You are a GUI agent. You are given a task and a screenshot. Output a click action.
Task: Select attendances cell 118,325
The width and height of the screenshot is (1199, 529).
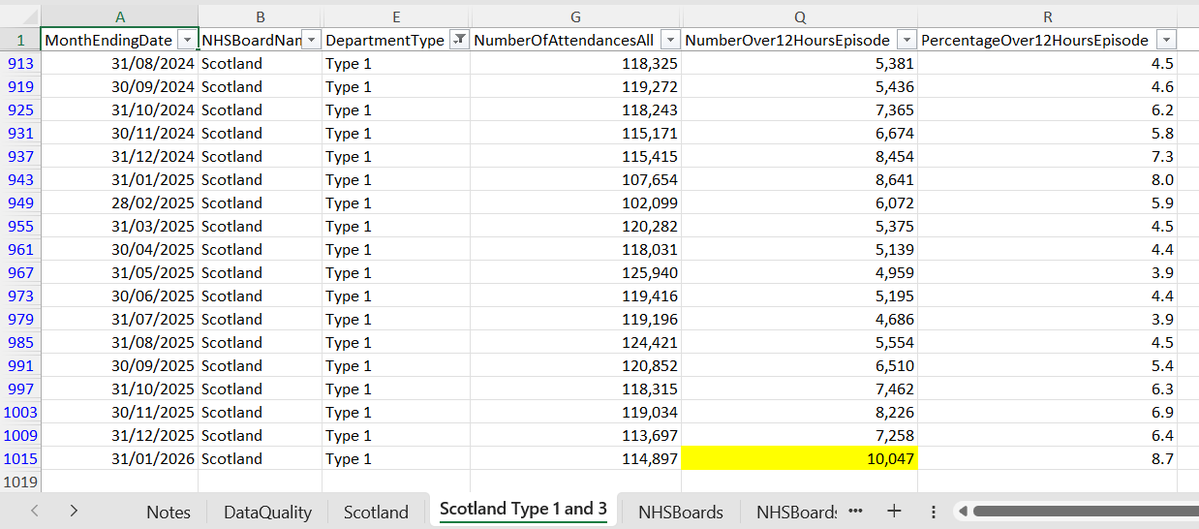pyautogui.click(x=576, y=63)
